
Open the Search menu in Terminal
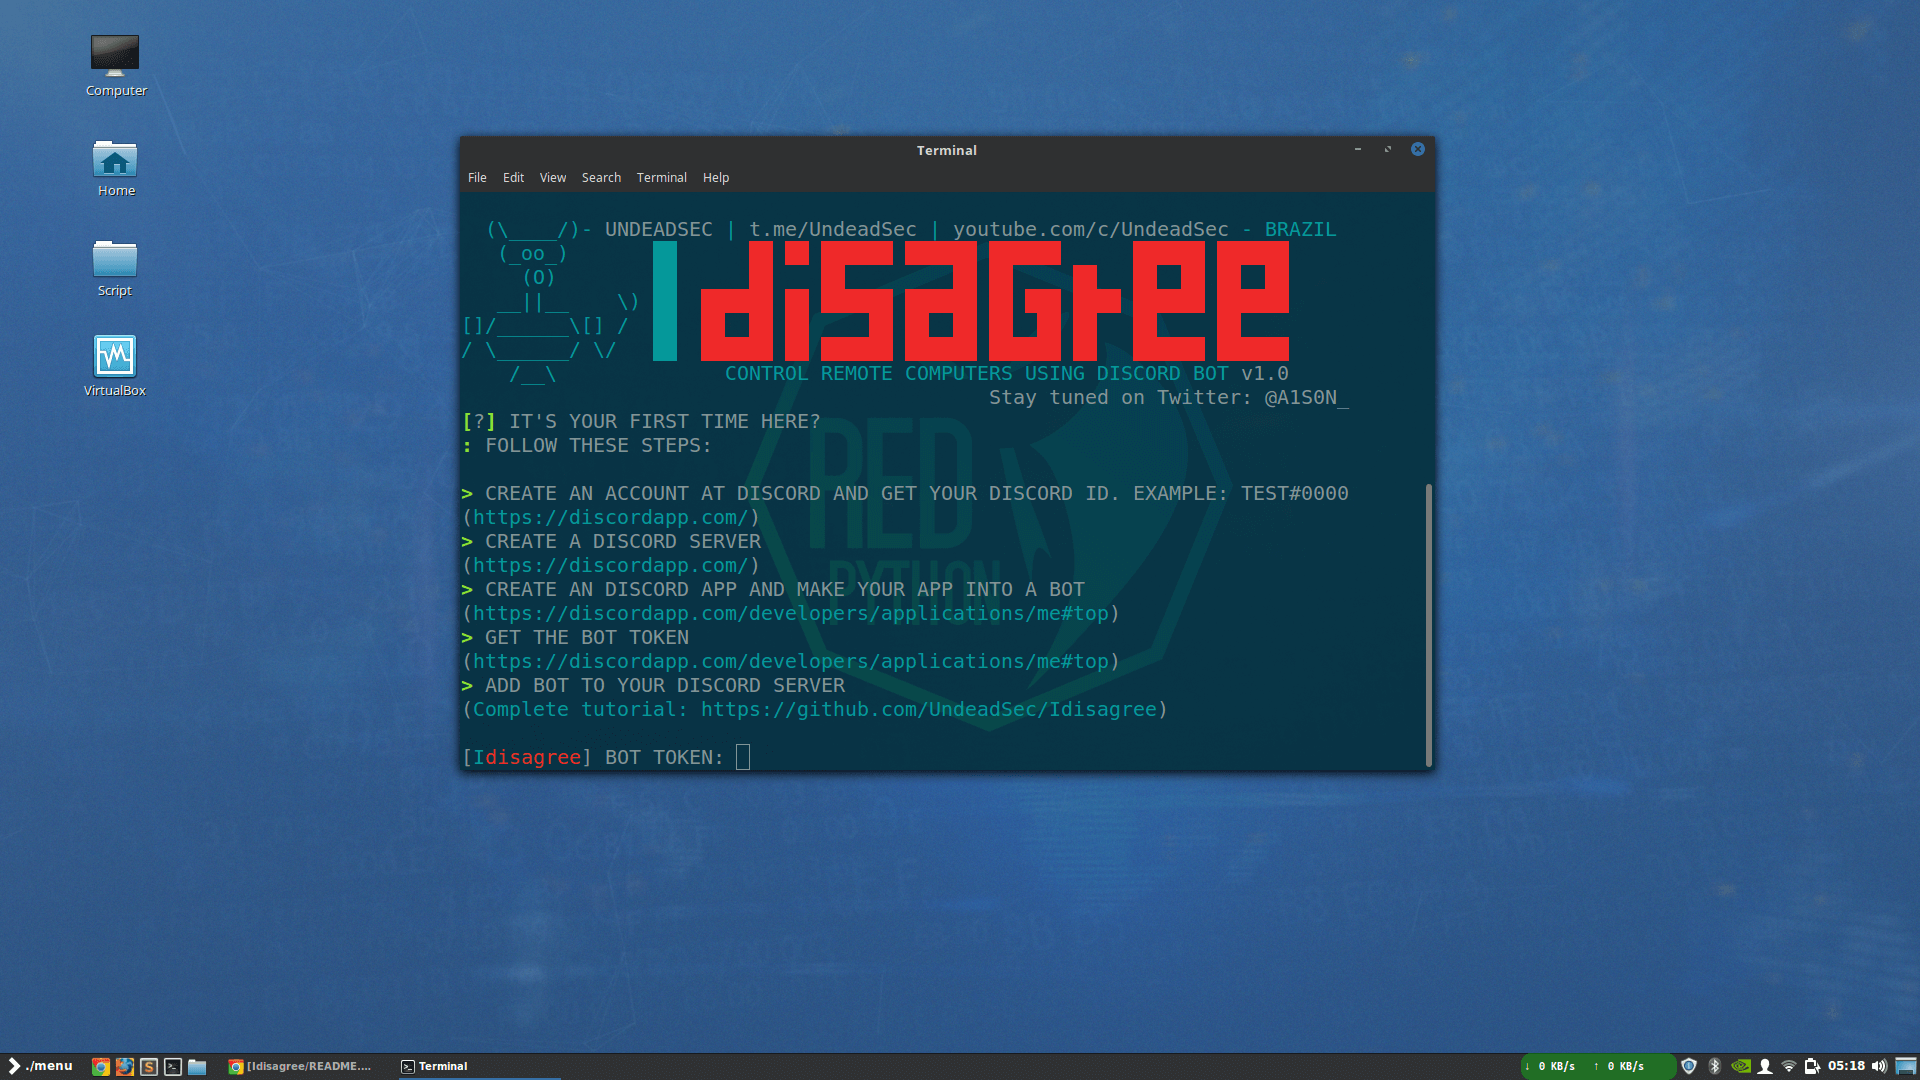[x=601, y=177]
